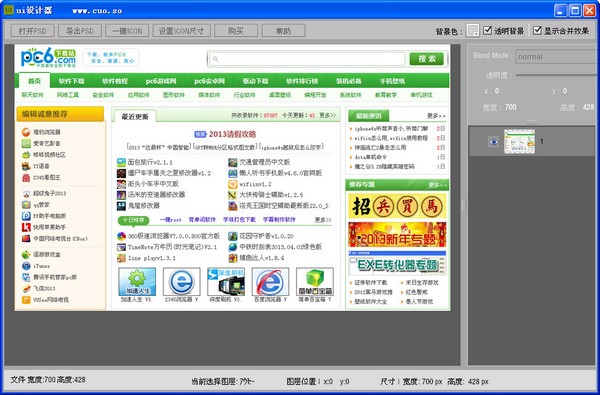The image size is (600, 395).
Task: Click the 编辑诚意推荐 header in the canvas
Action: [60, 114]
